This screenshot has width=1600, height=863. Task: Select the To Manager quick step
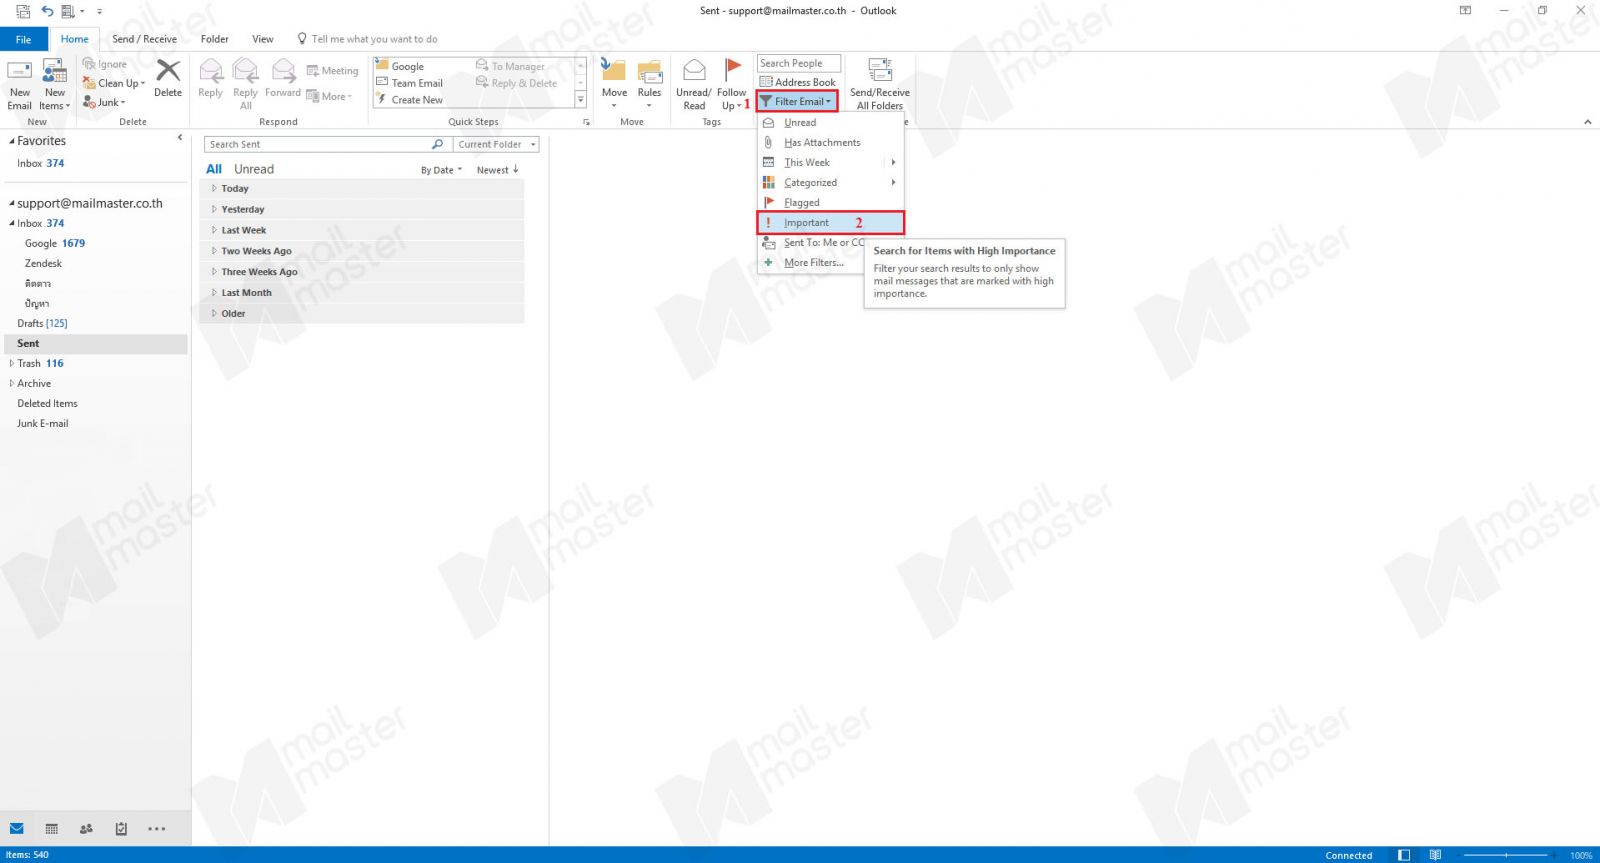[x=510, y=66]
